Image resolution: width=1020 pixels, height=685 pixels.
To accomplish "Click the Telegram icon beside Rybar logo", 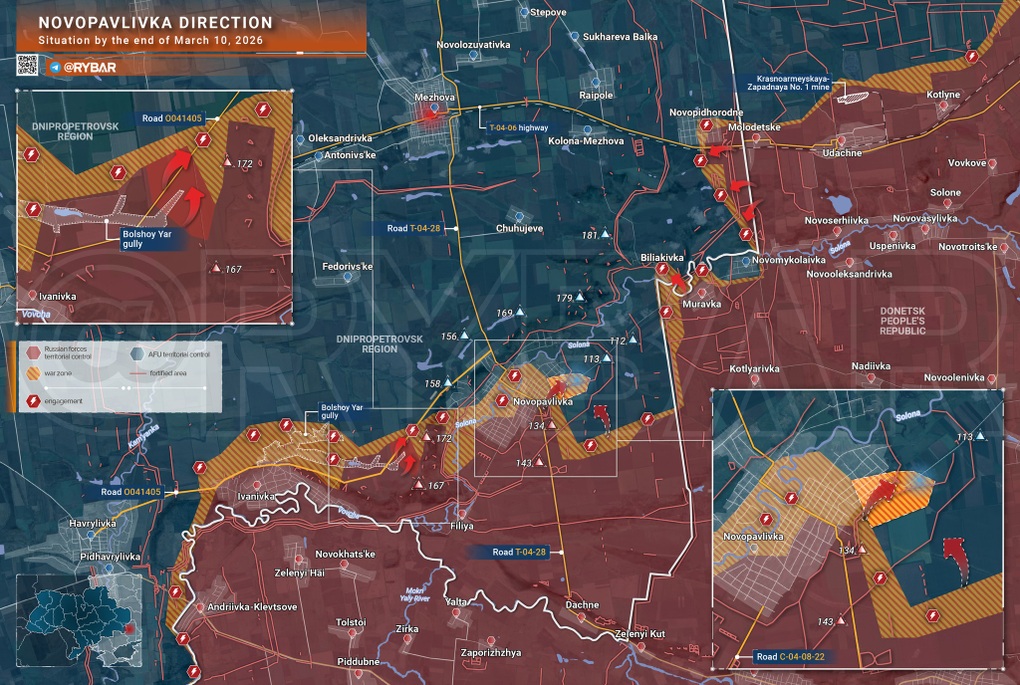I will (55, 66).
